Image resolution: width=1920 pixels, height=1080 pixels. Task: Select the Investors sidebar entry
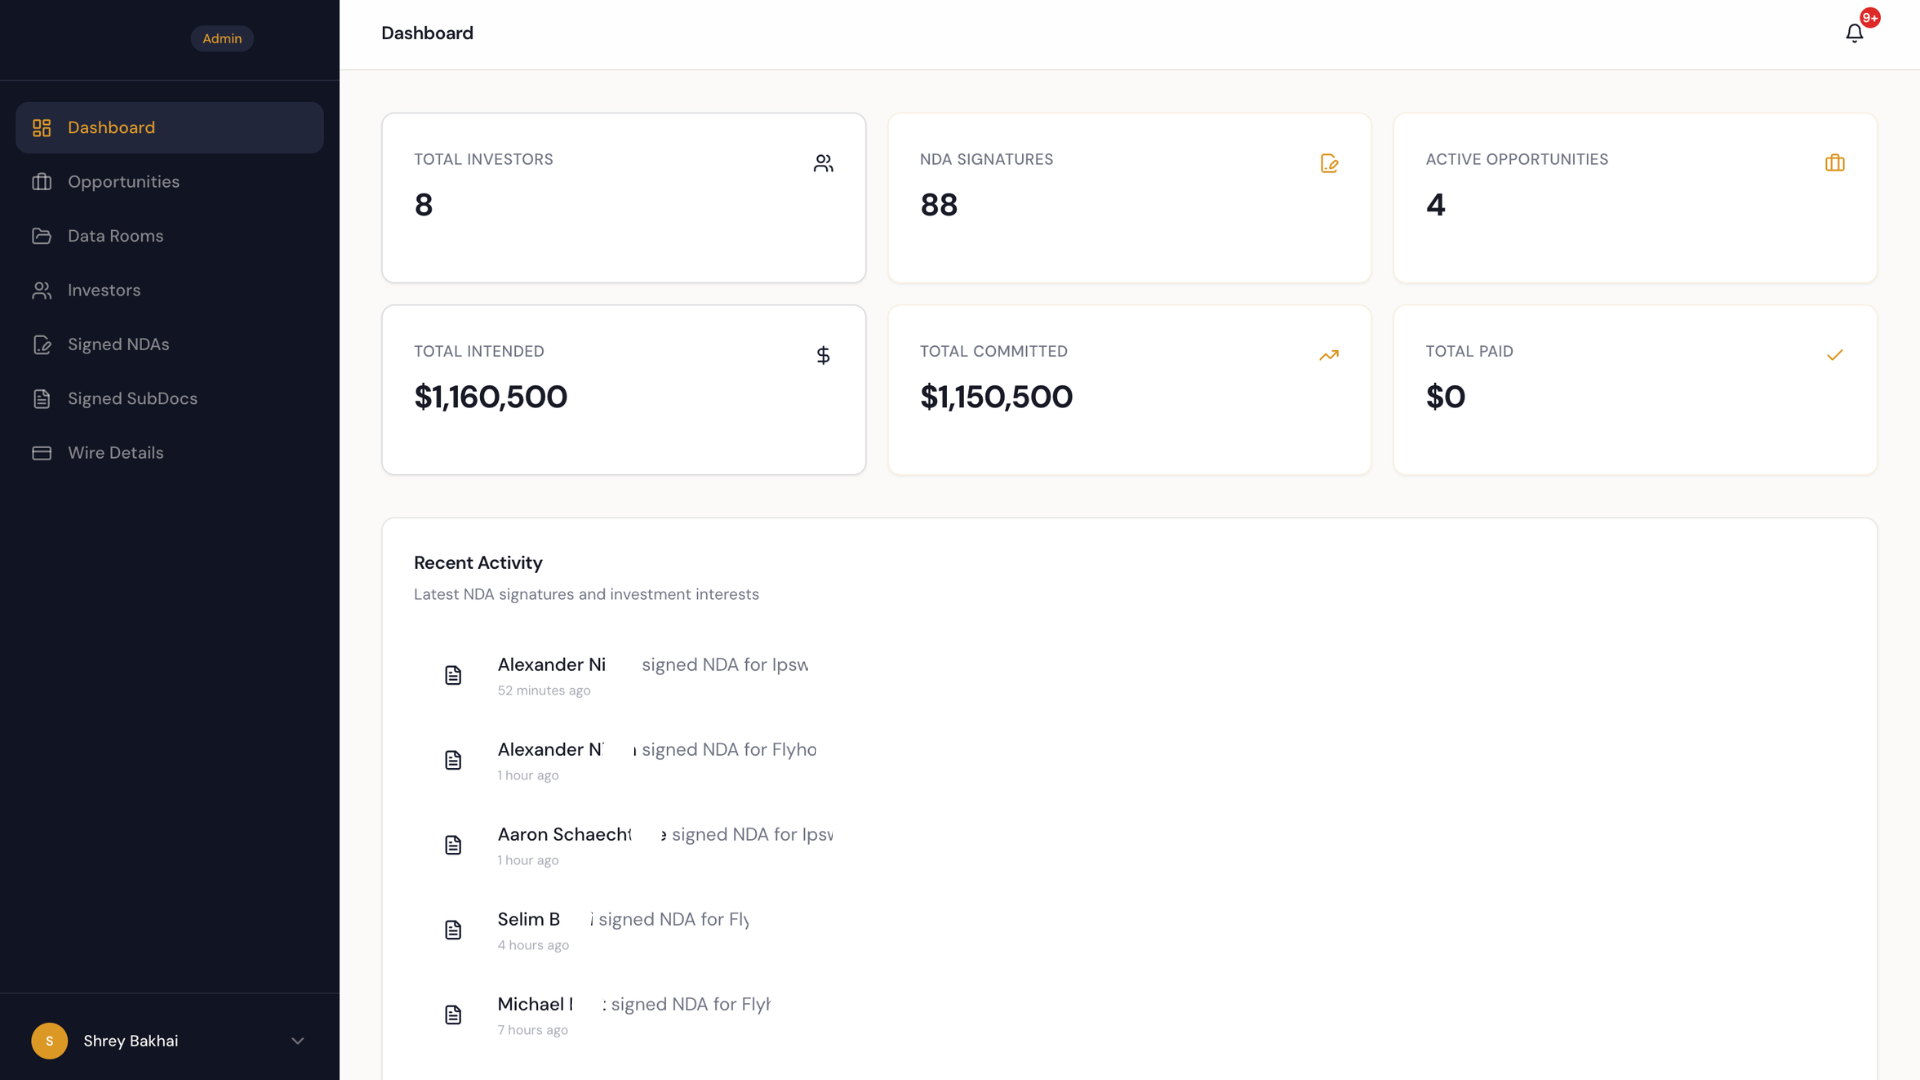(x=104, y=290)
